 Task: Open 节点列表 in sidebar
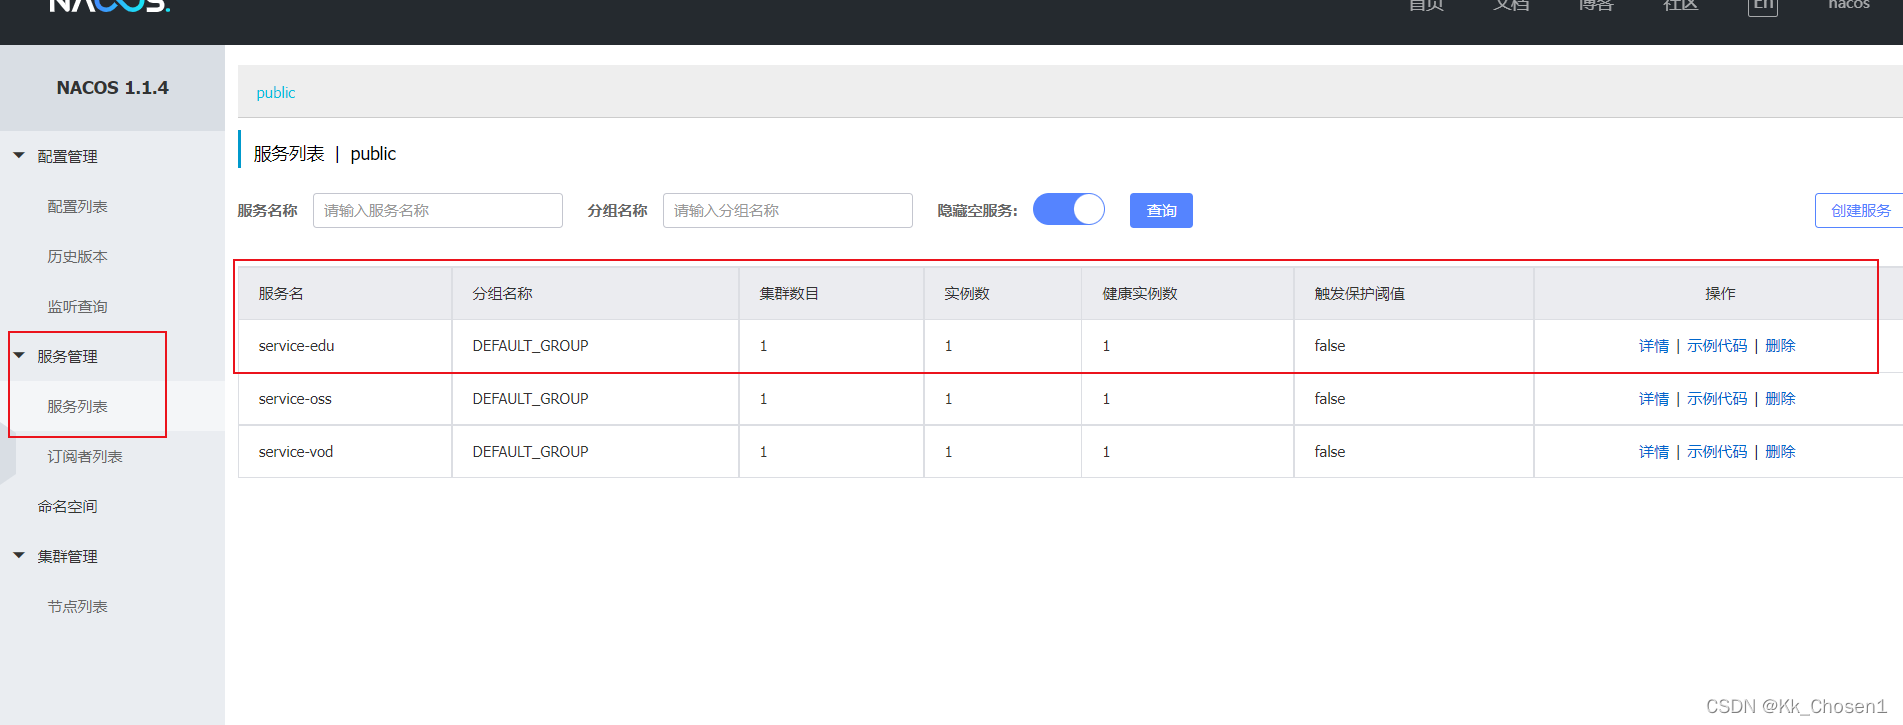pyautogui.click(x=77, y=606)
